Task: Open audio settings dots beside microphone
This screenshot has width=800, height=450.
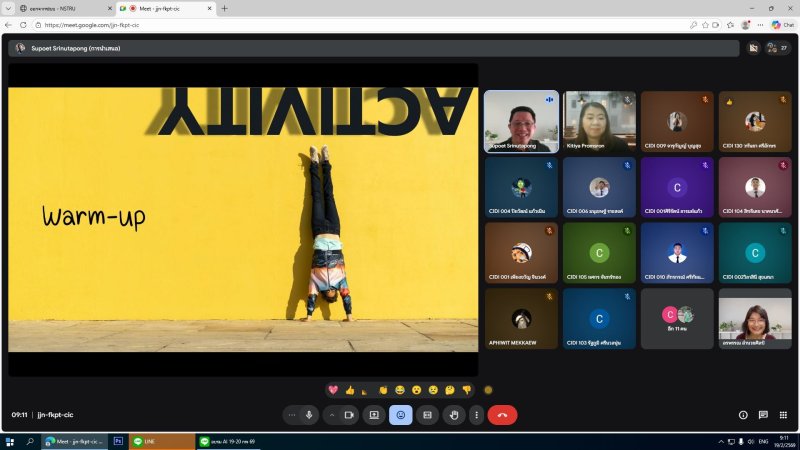Action: point(292,414)
